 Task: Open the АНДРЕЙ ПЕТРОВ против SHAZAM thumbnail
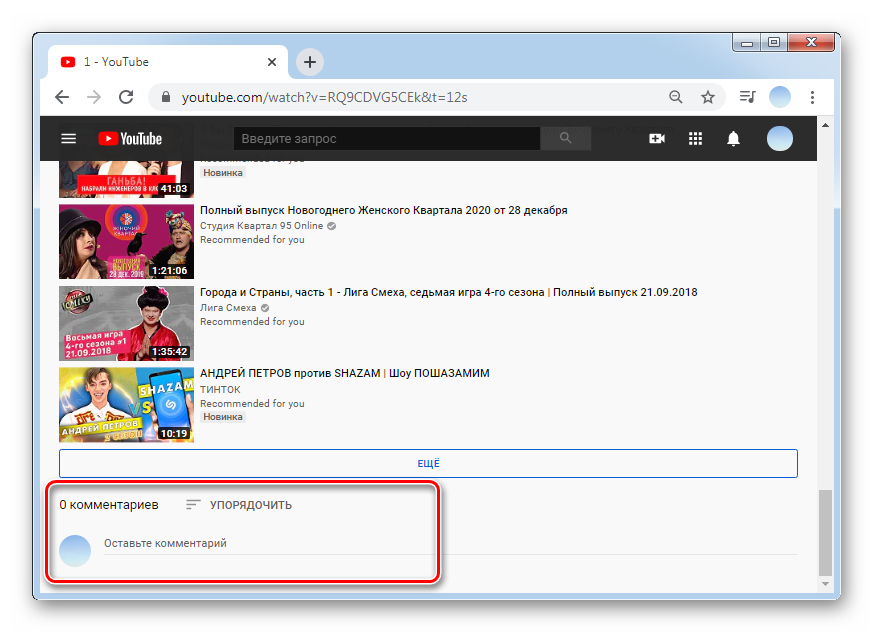pyautogui.click(x=126, y=404)
